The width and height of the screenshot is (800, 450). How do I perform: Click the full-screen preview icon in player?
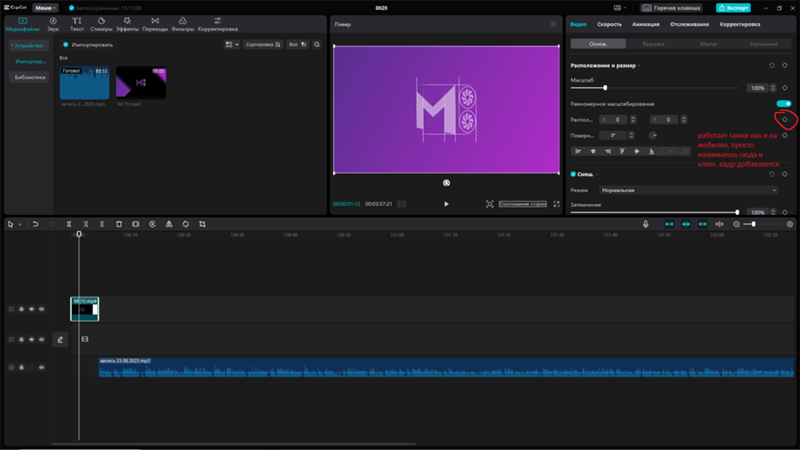coord(556,204)
